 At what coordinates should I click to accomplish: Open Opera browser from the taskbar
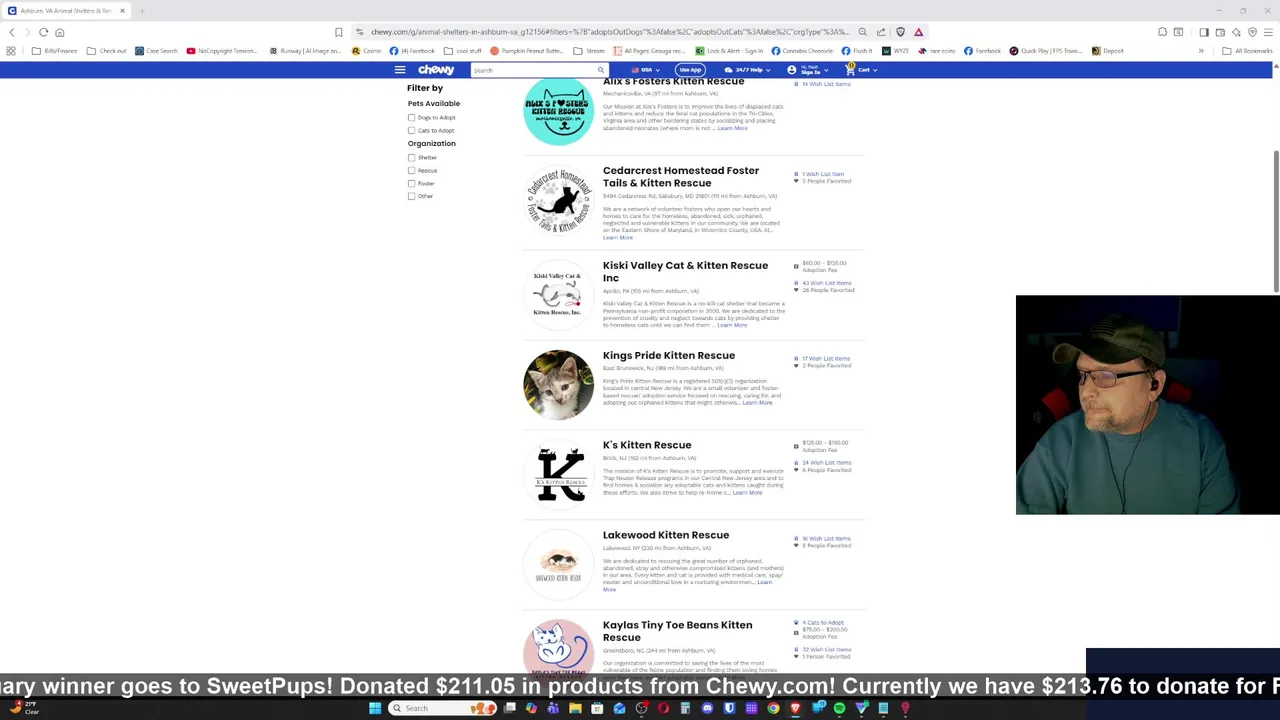[x=663, y=708]
